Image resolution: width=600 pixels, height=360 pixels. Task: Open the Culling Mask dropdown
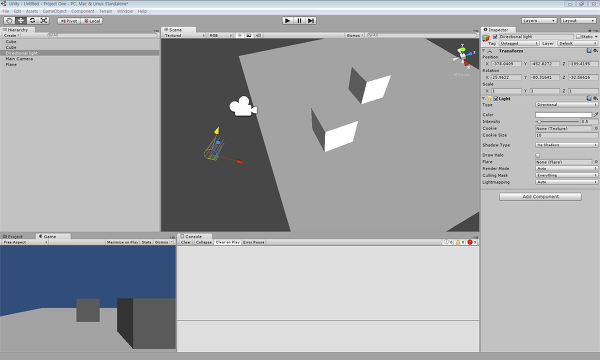566,175
